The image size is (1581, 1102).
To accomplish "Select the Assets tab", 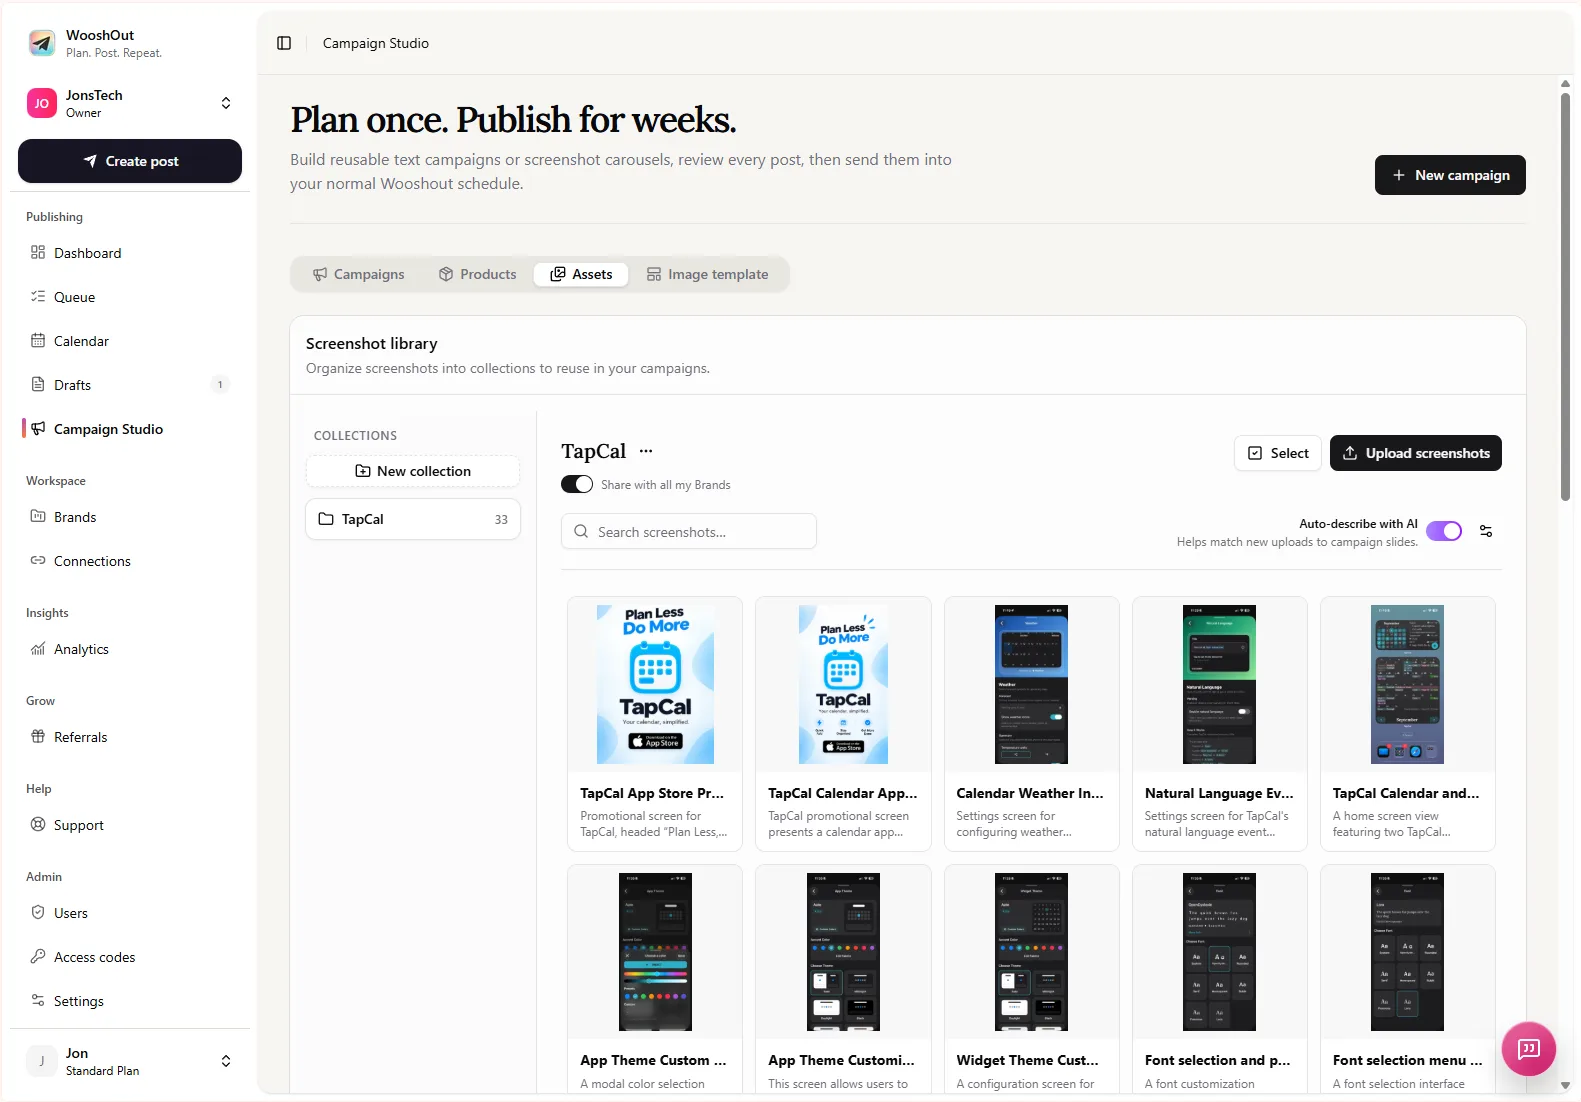I will click(x=581, y=274).
